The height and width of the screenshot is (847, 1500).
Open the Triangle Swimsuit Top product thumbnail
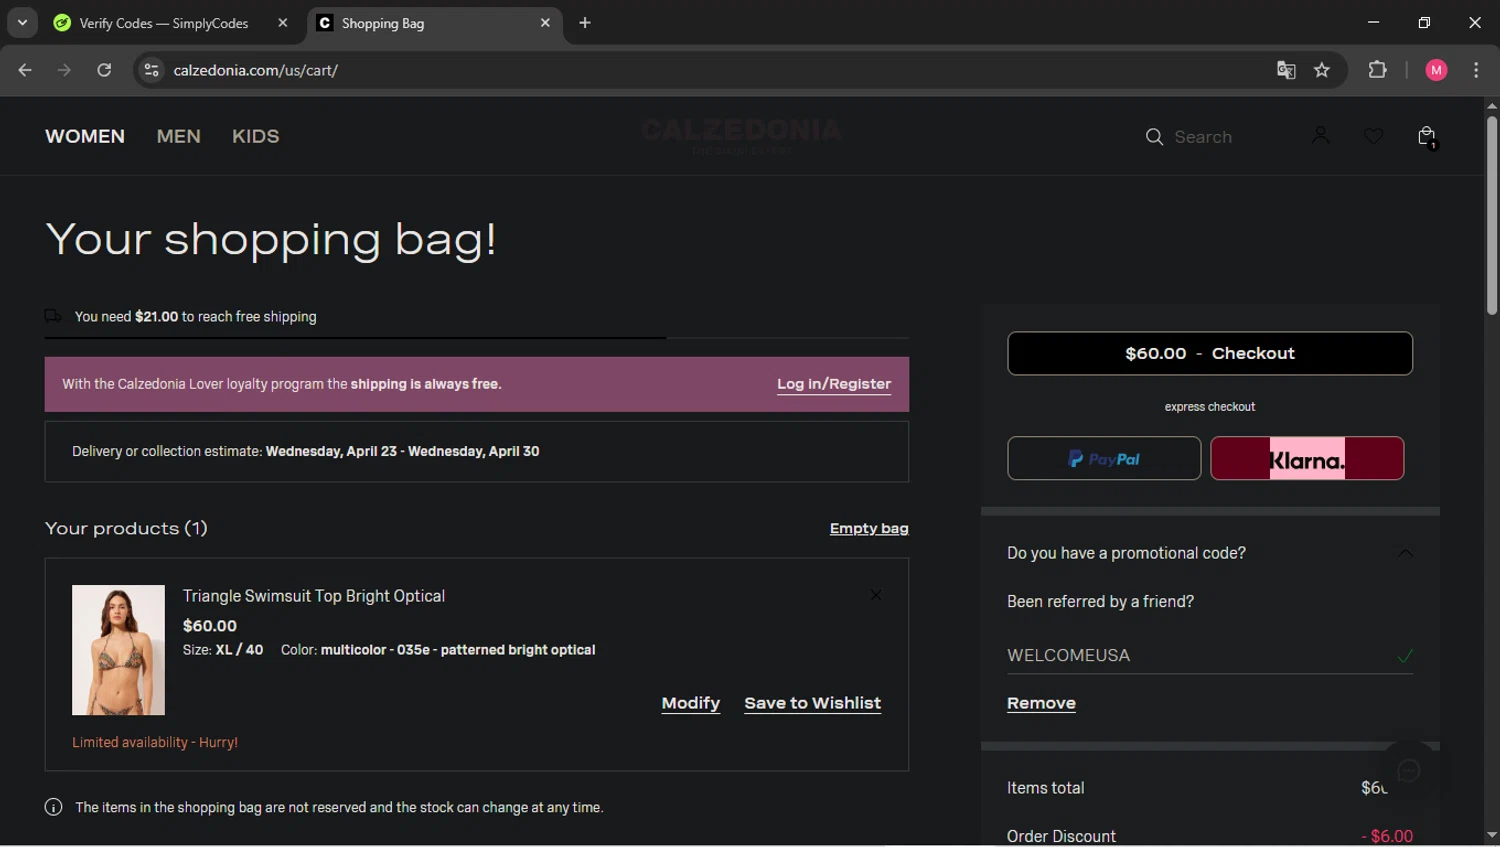(x=118, y=650)
